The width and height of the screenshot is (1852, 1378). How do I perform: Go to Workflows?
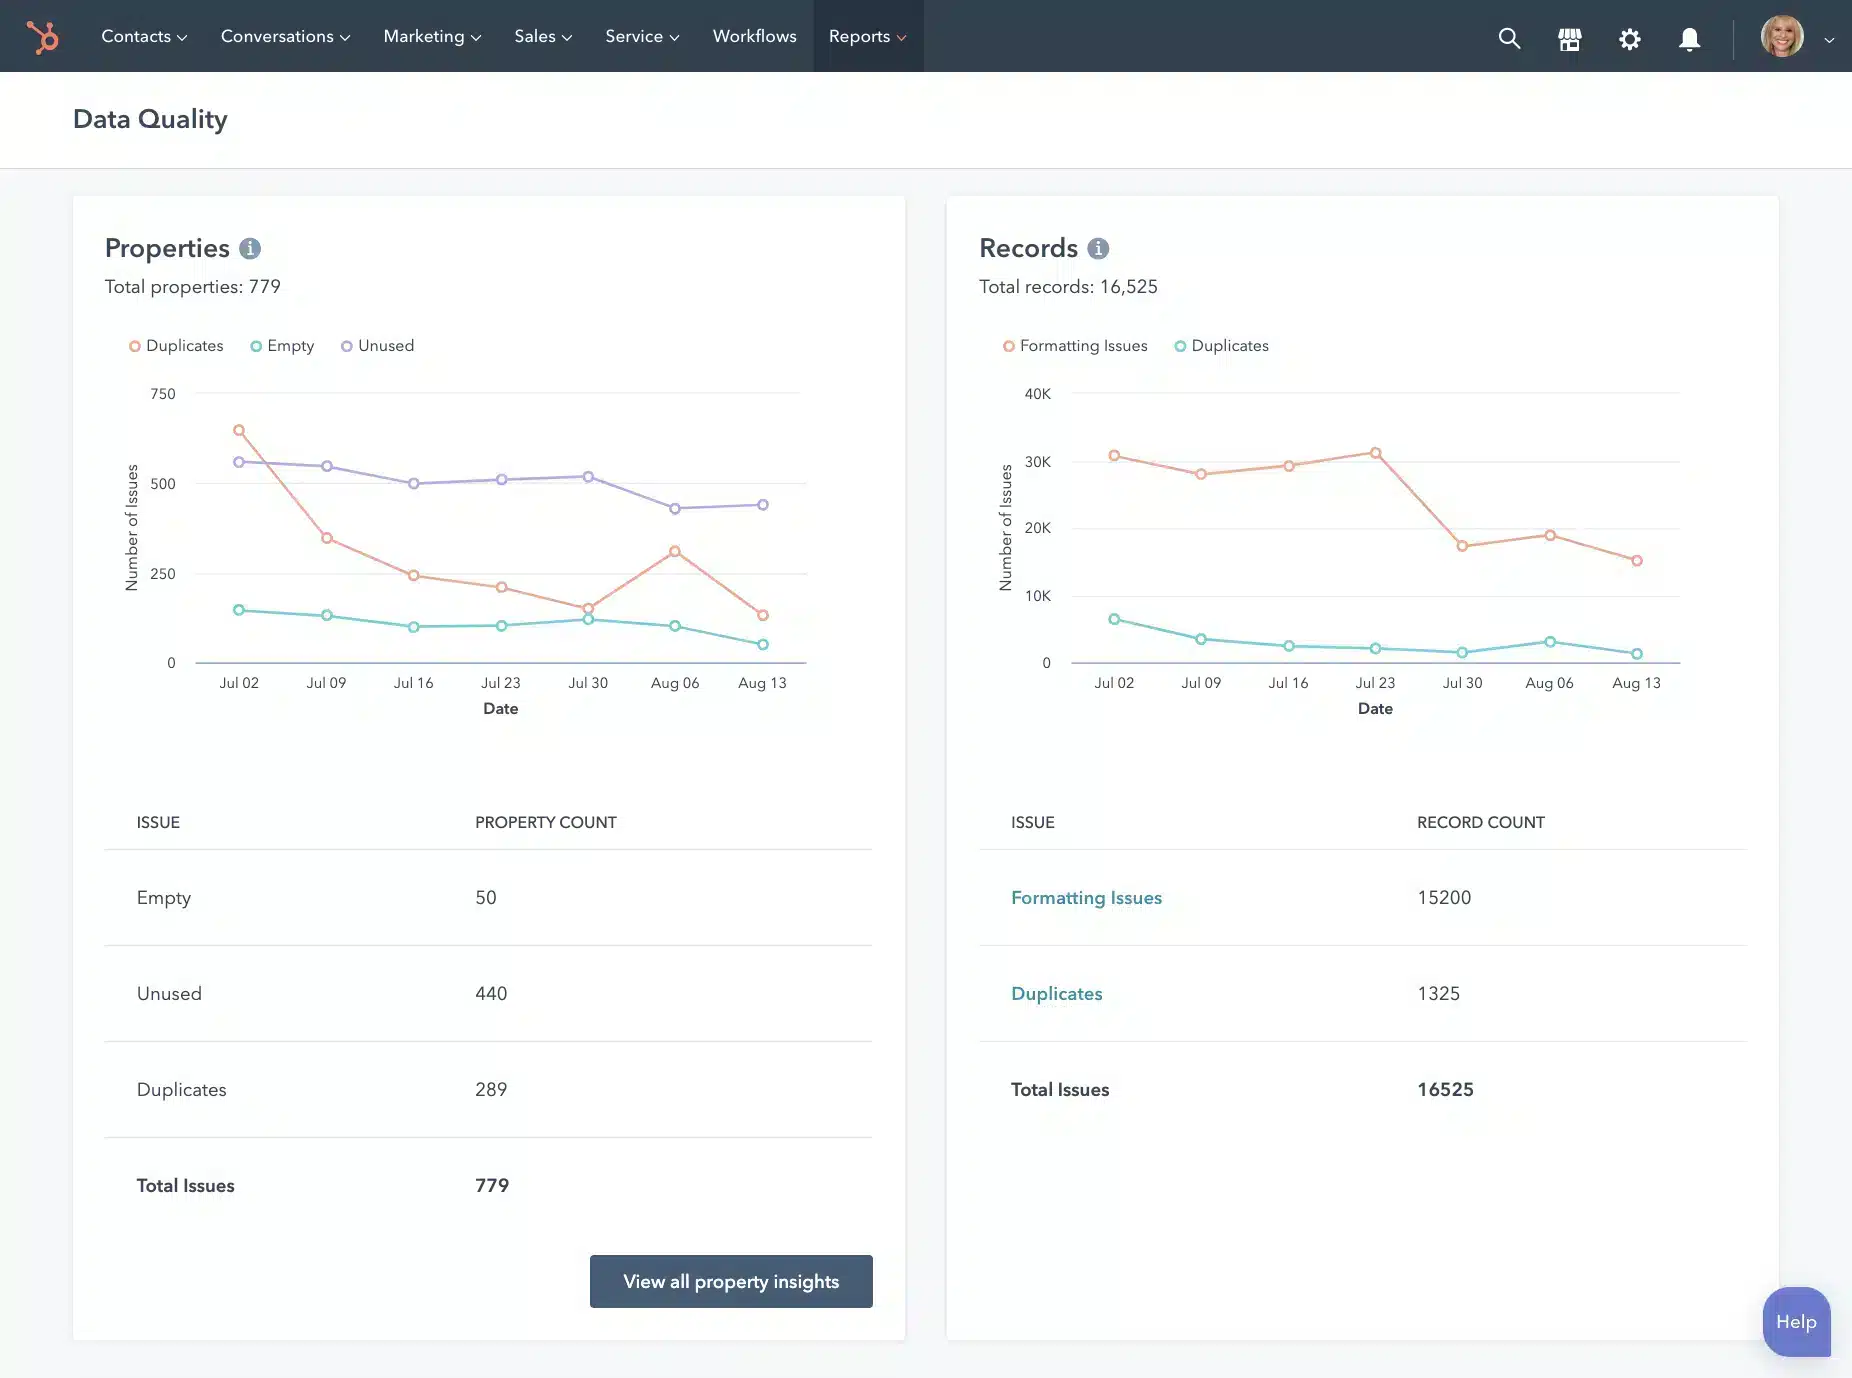[x=754, y=36]
